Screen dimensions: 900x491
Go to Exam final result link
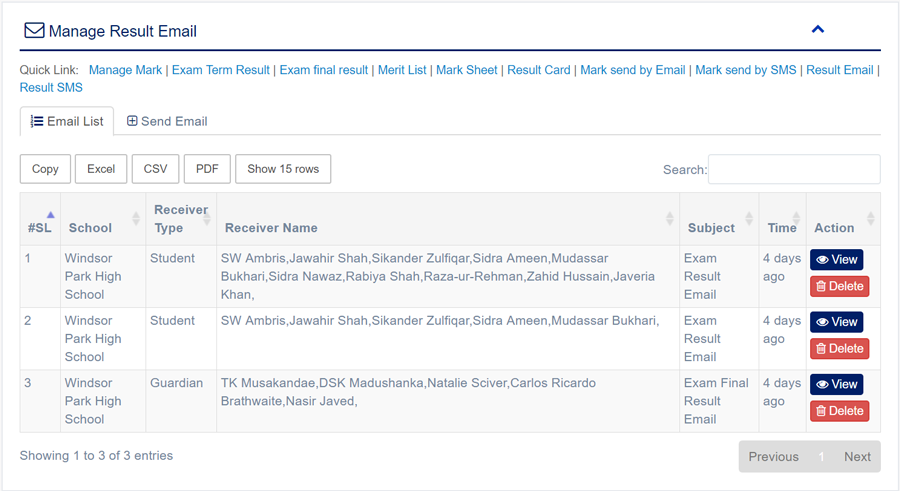[324, 70]
